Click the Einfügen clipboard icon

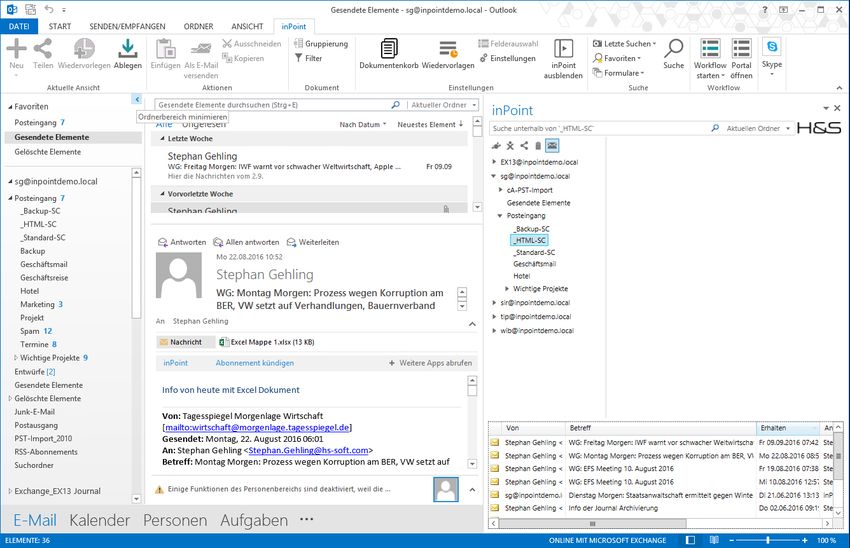(165, 48)
